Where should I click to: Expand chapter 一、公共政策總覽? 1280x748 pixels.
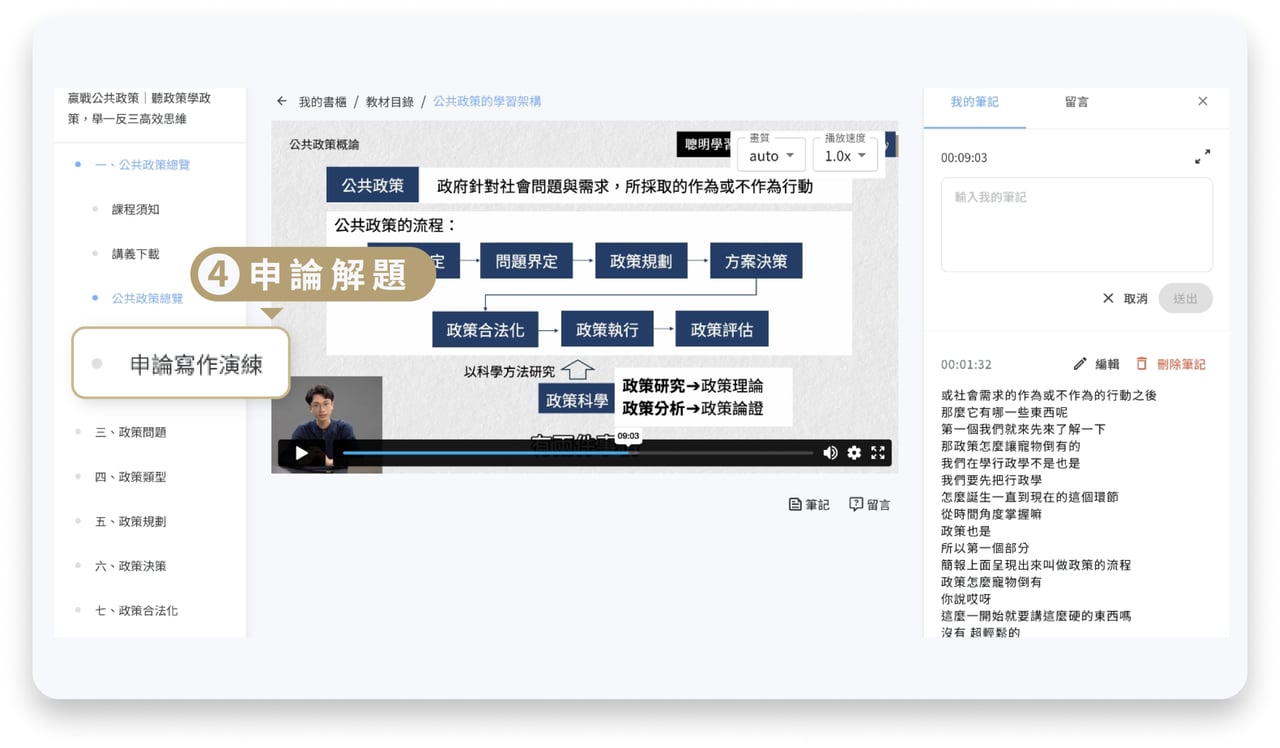(x=142, y=165)
